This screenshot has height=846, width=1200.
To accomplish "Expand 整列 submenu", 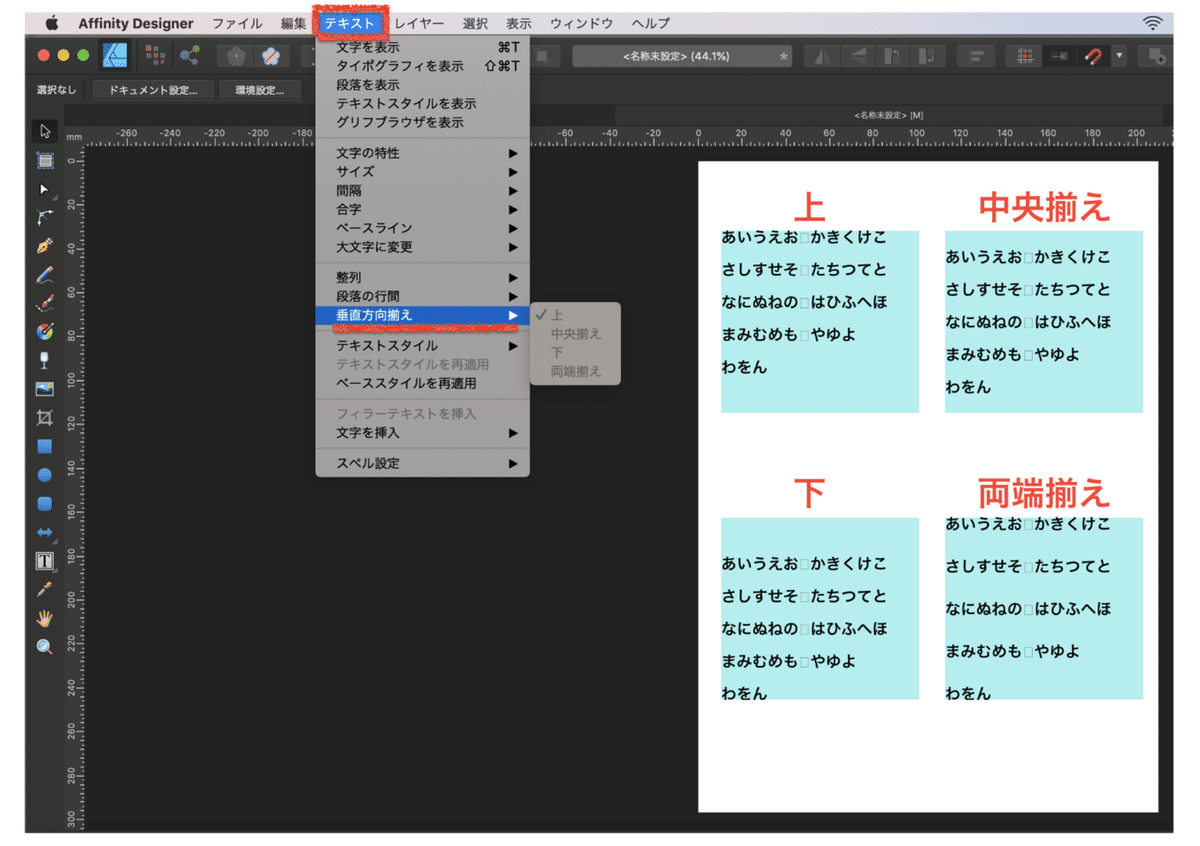I will pos(422,277).
